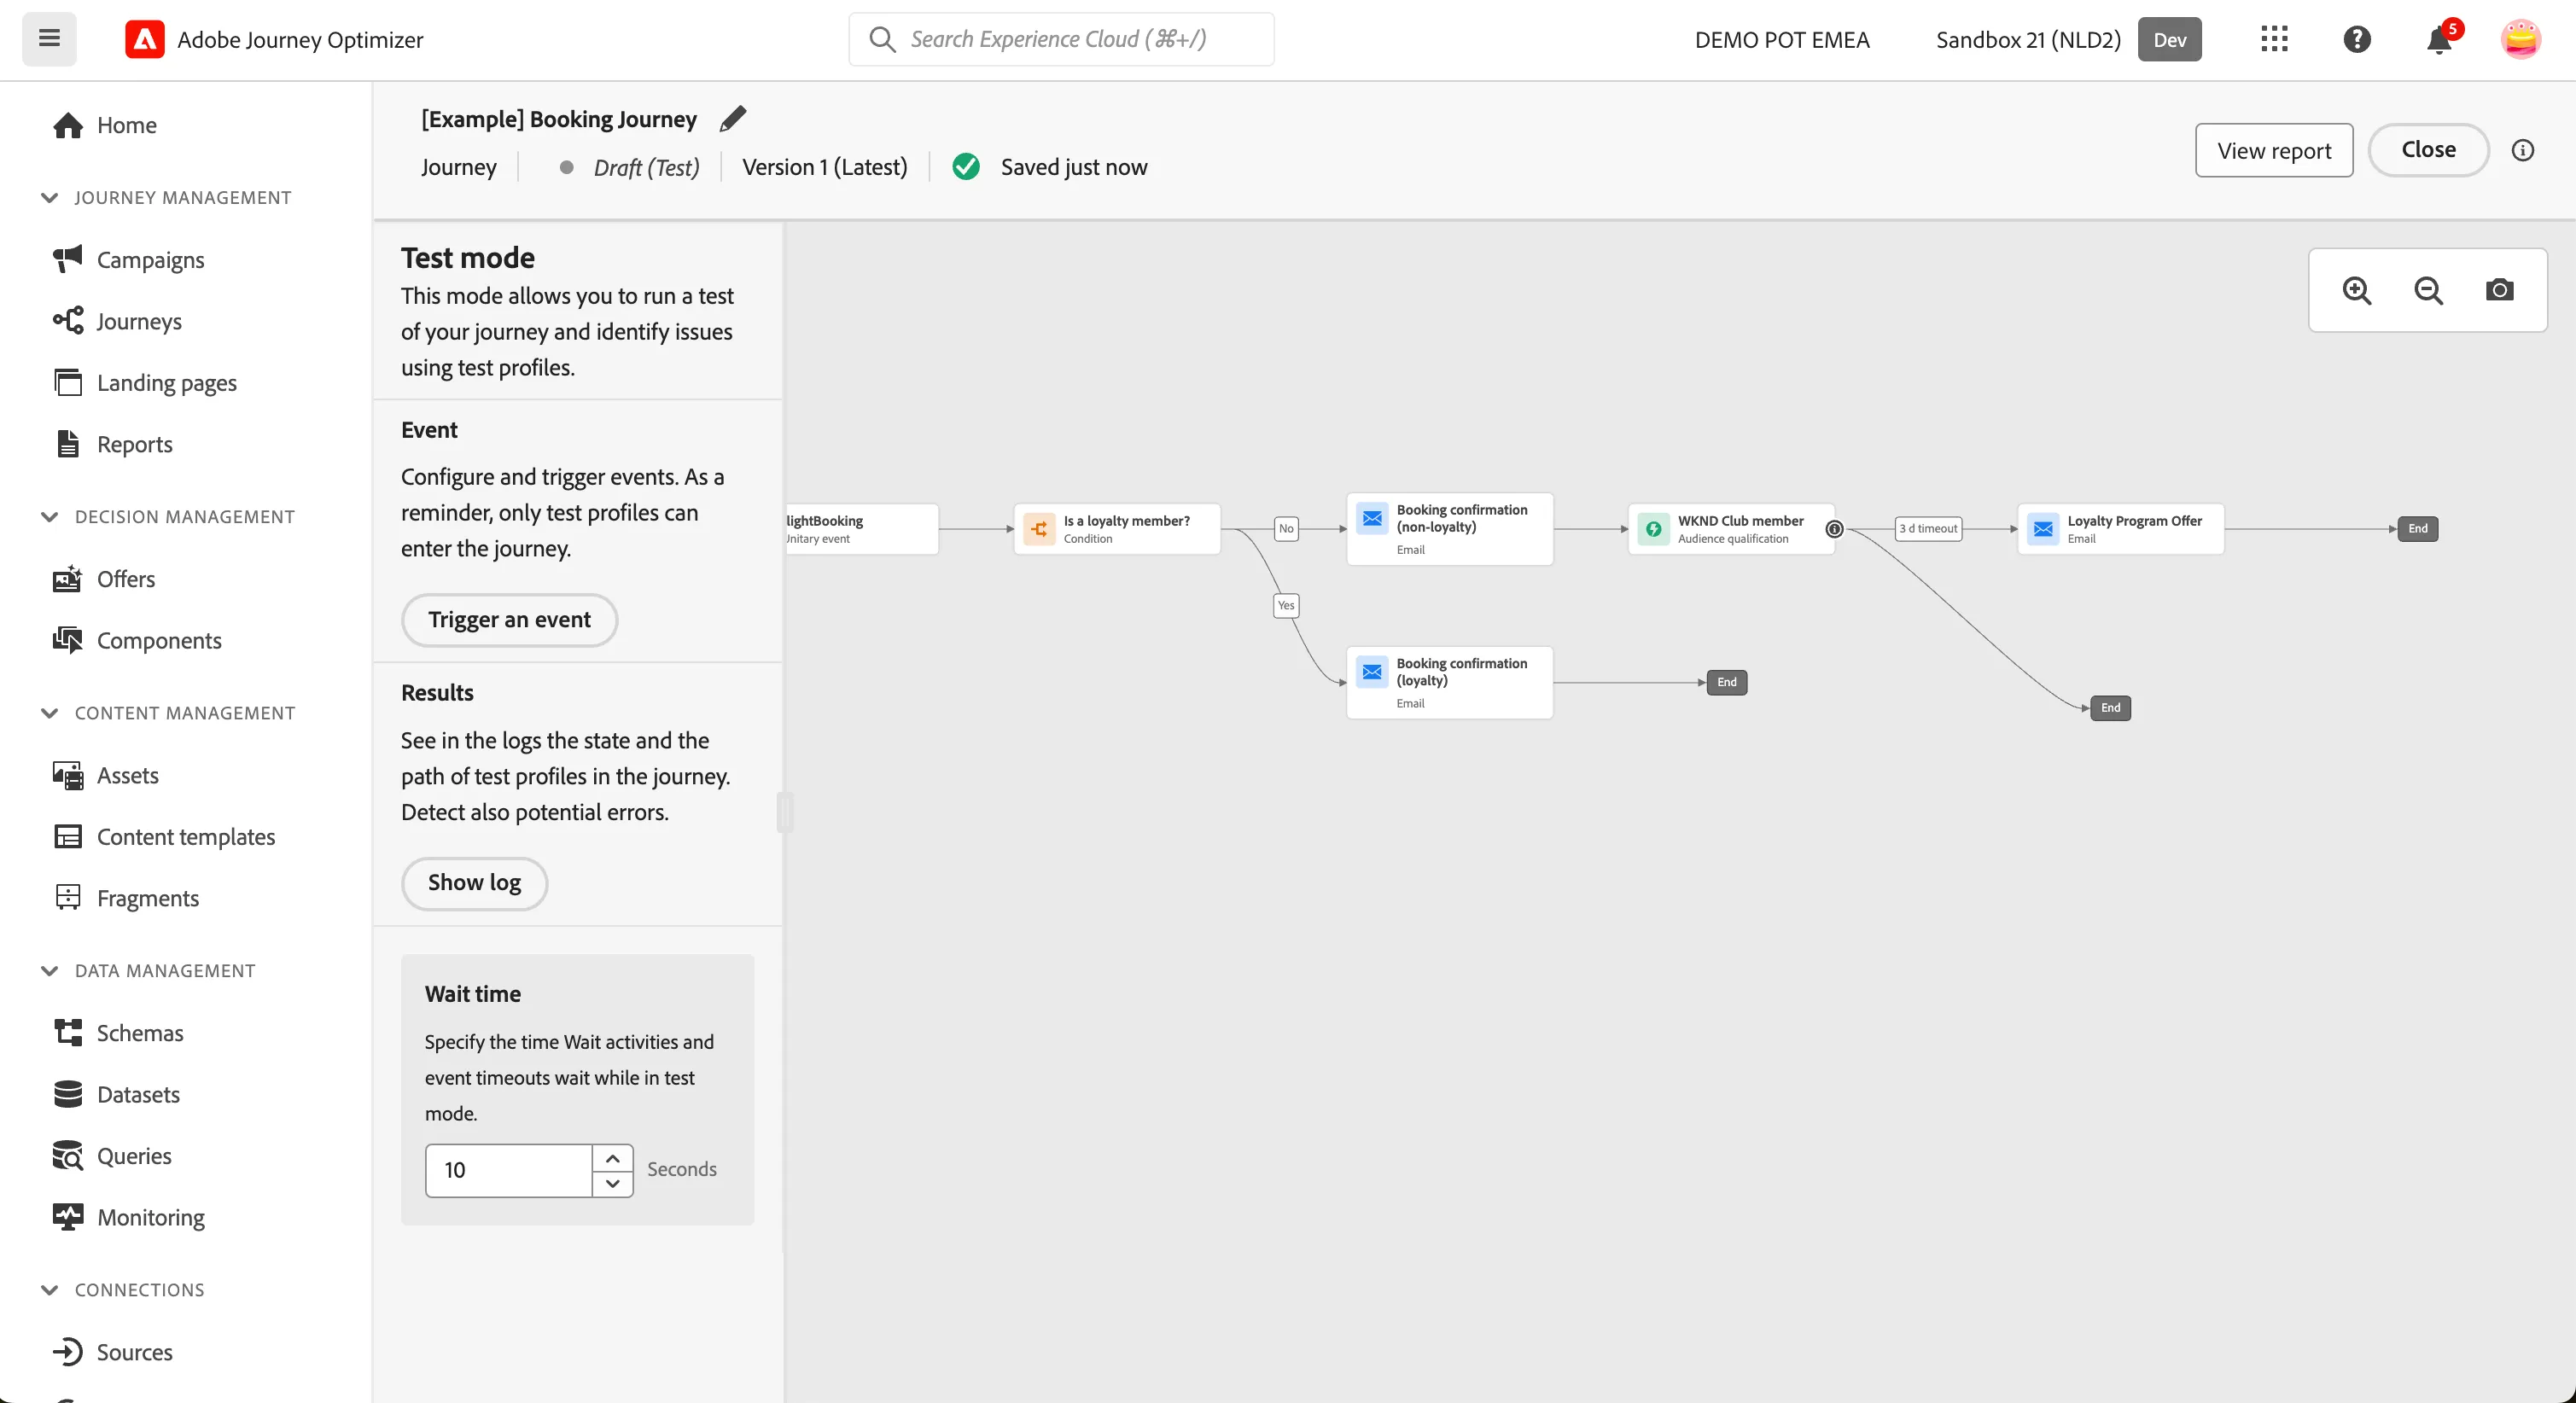The height and width of the screenshot is (1403, 2576).
Task: Collapse the Content Management section
Action: point(49,712)
